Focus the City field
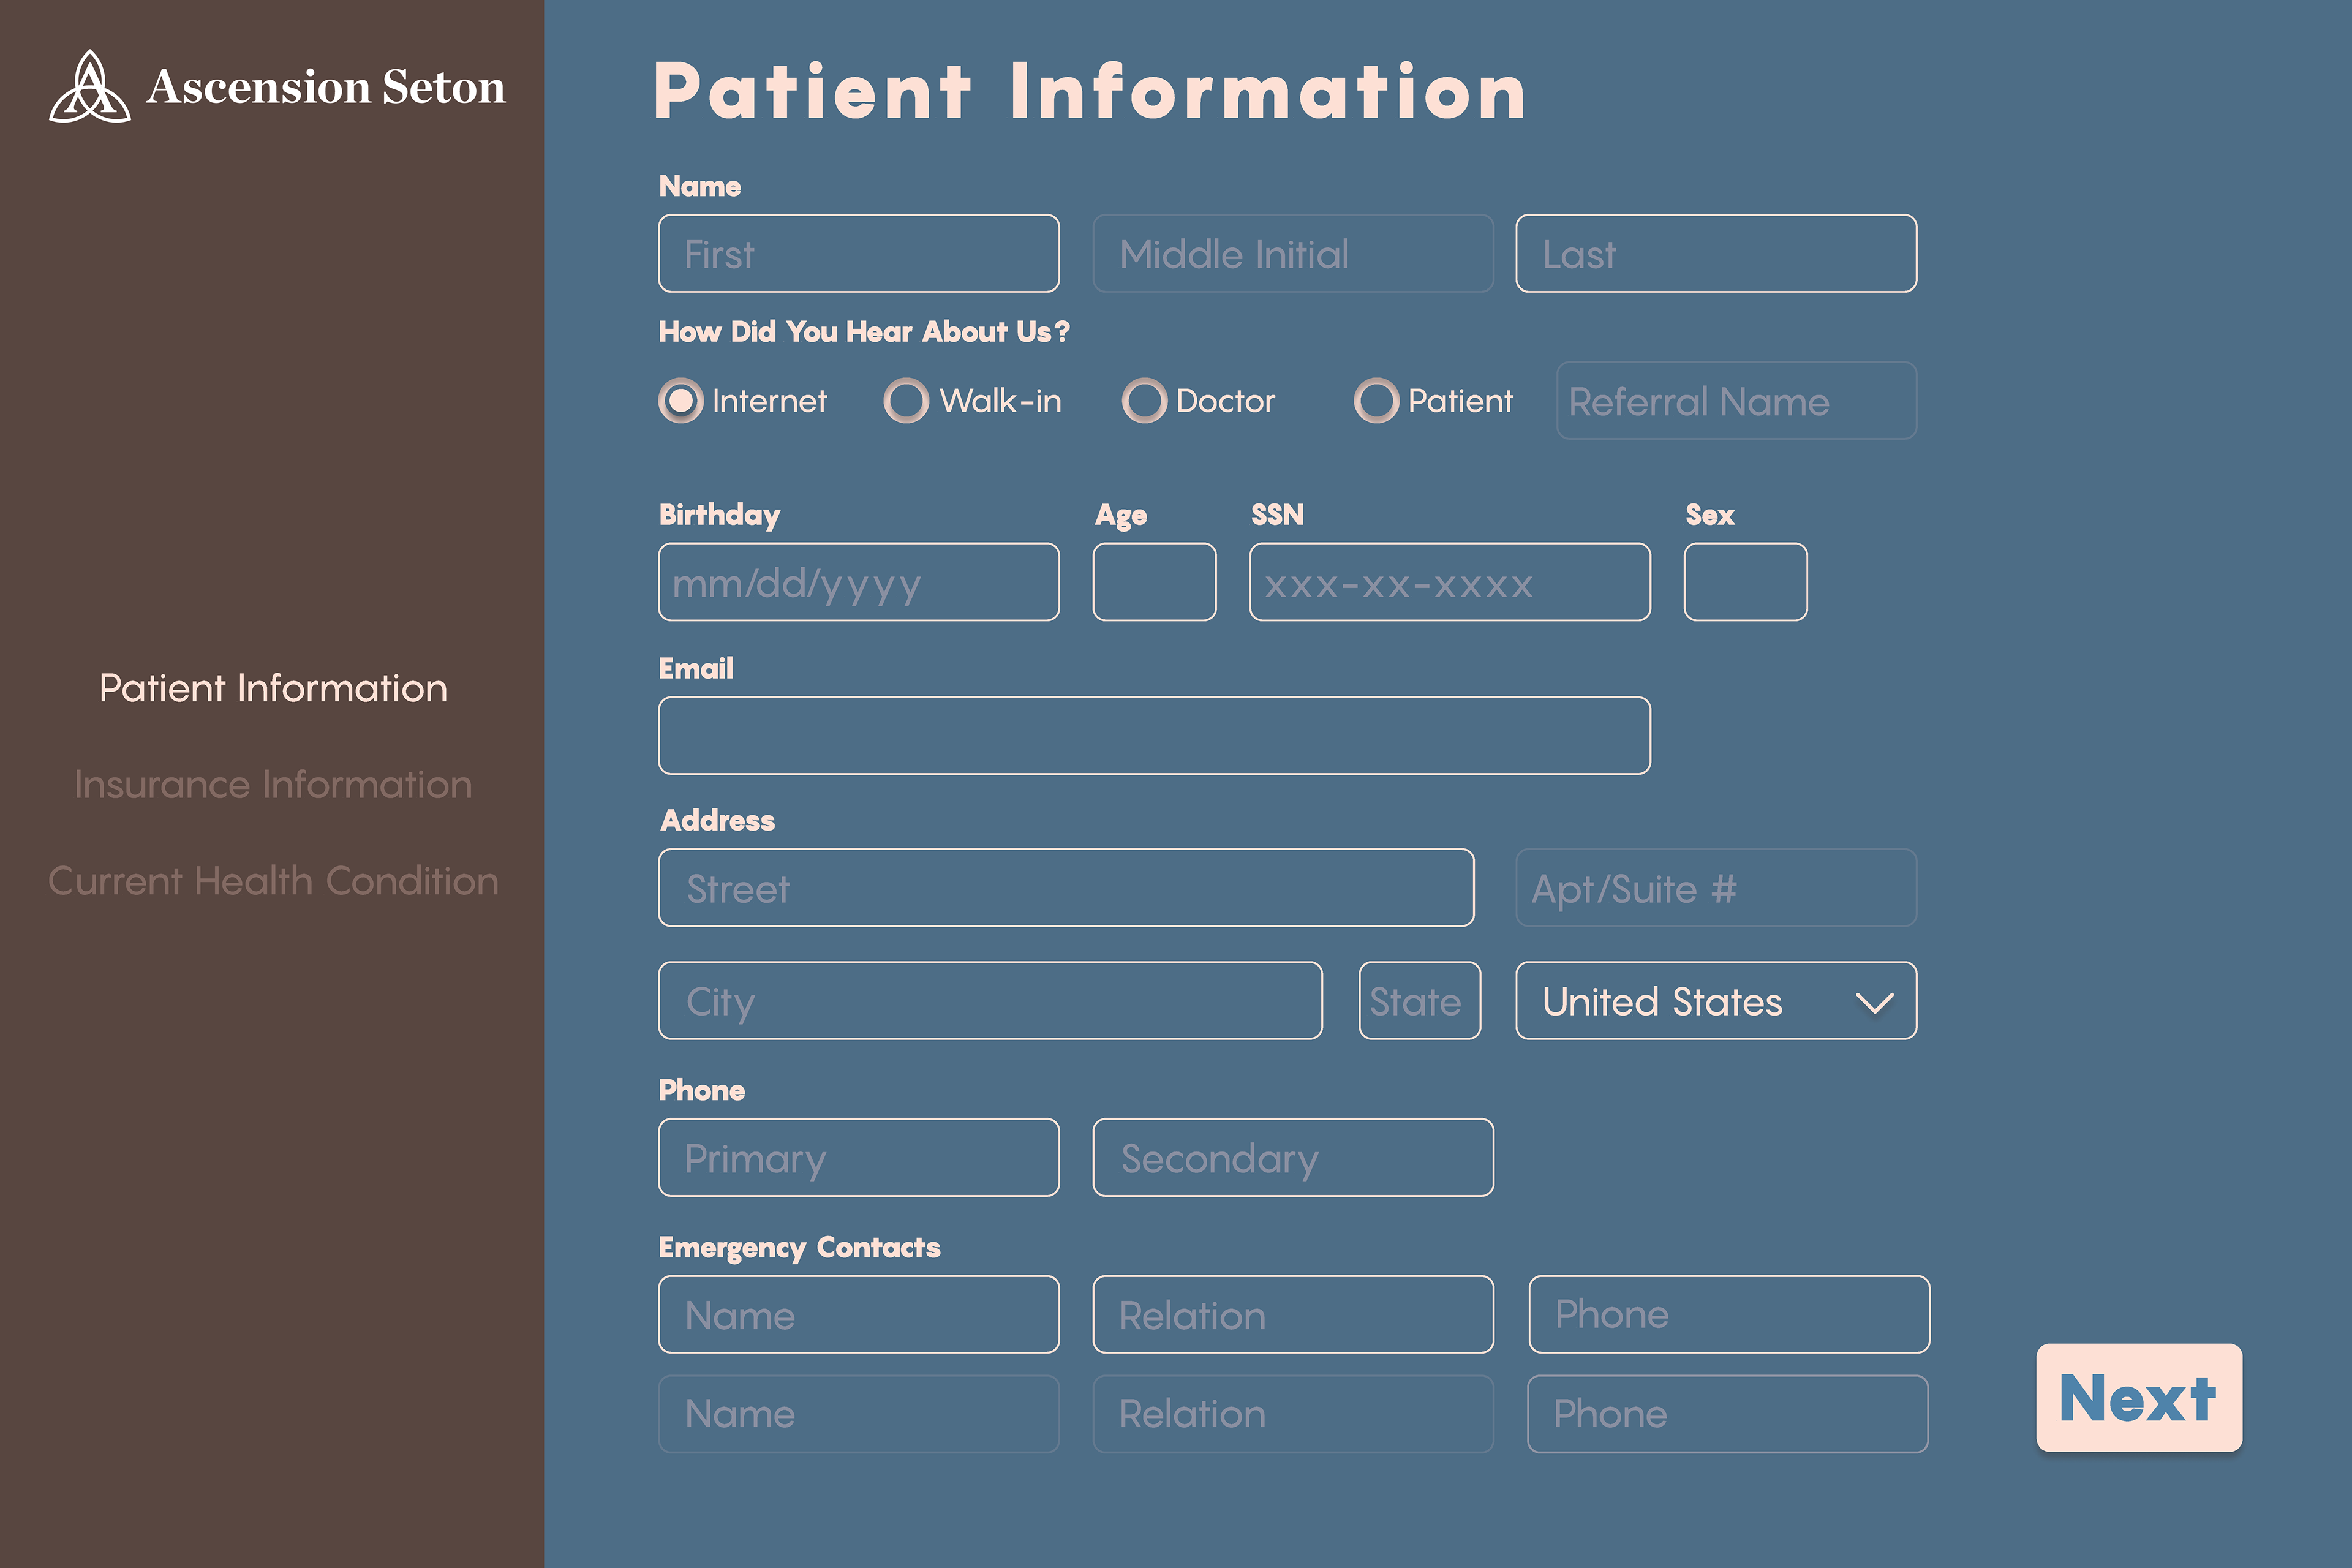Image resolution: width=2352 pixels, height=1568 pixels. (x=990, y=1001)
